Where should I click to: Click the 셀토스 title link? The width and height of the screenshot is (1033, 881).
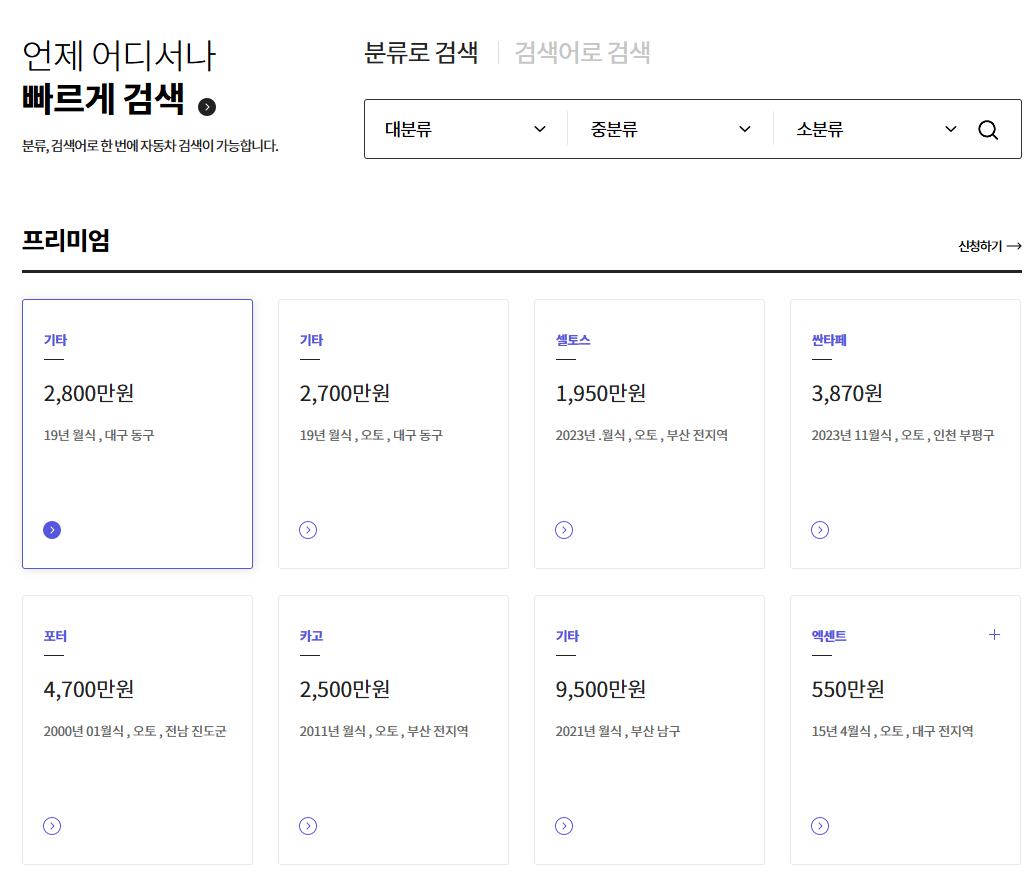click(x=572, y=340)
